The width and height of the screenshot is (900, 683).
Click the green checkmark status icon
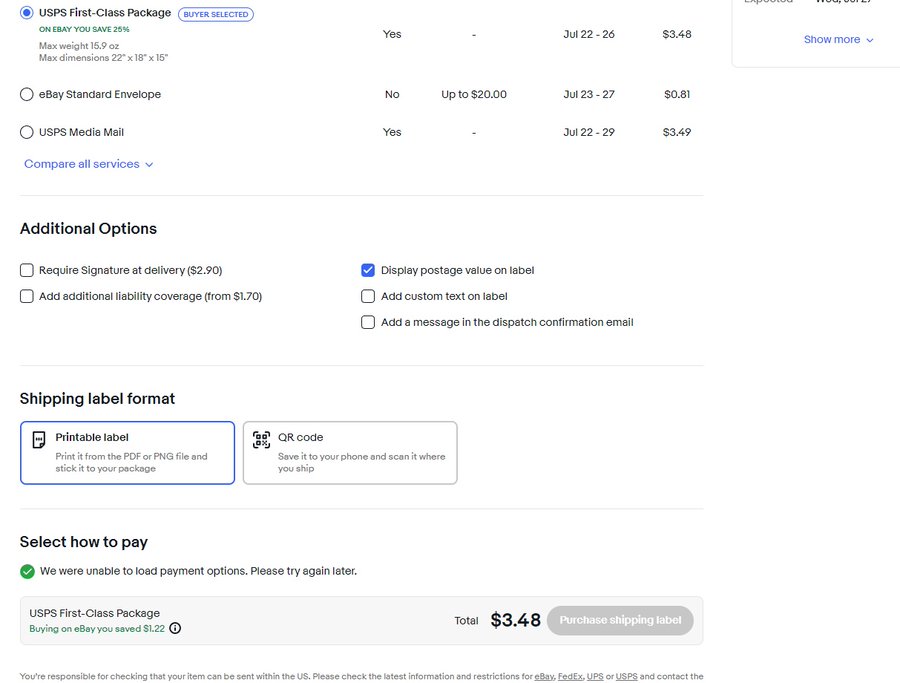coord(27,572)
